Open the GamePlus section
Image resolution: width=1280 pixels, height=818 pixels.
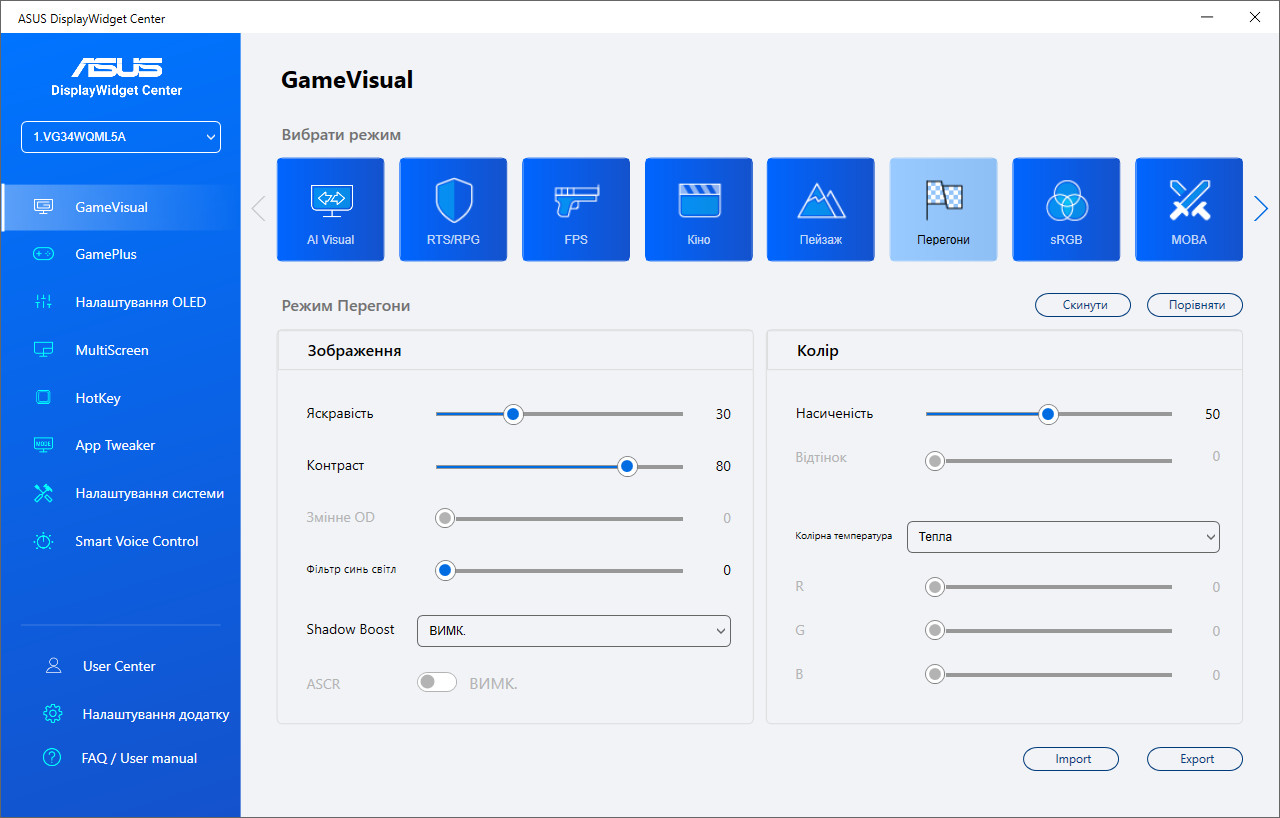click(106, 254)
